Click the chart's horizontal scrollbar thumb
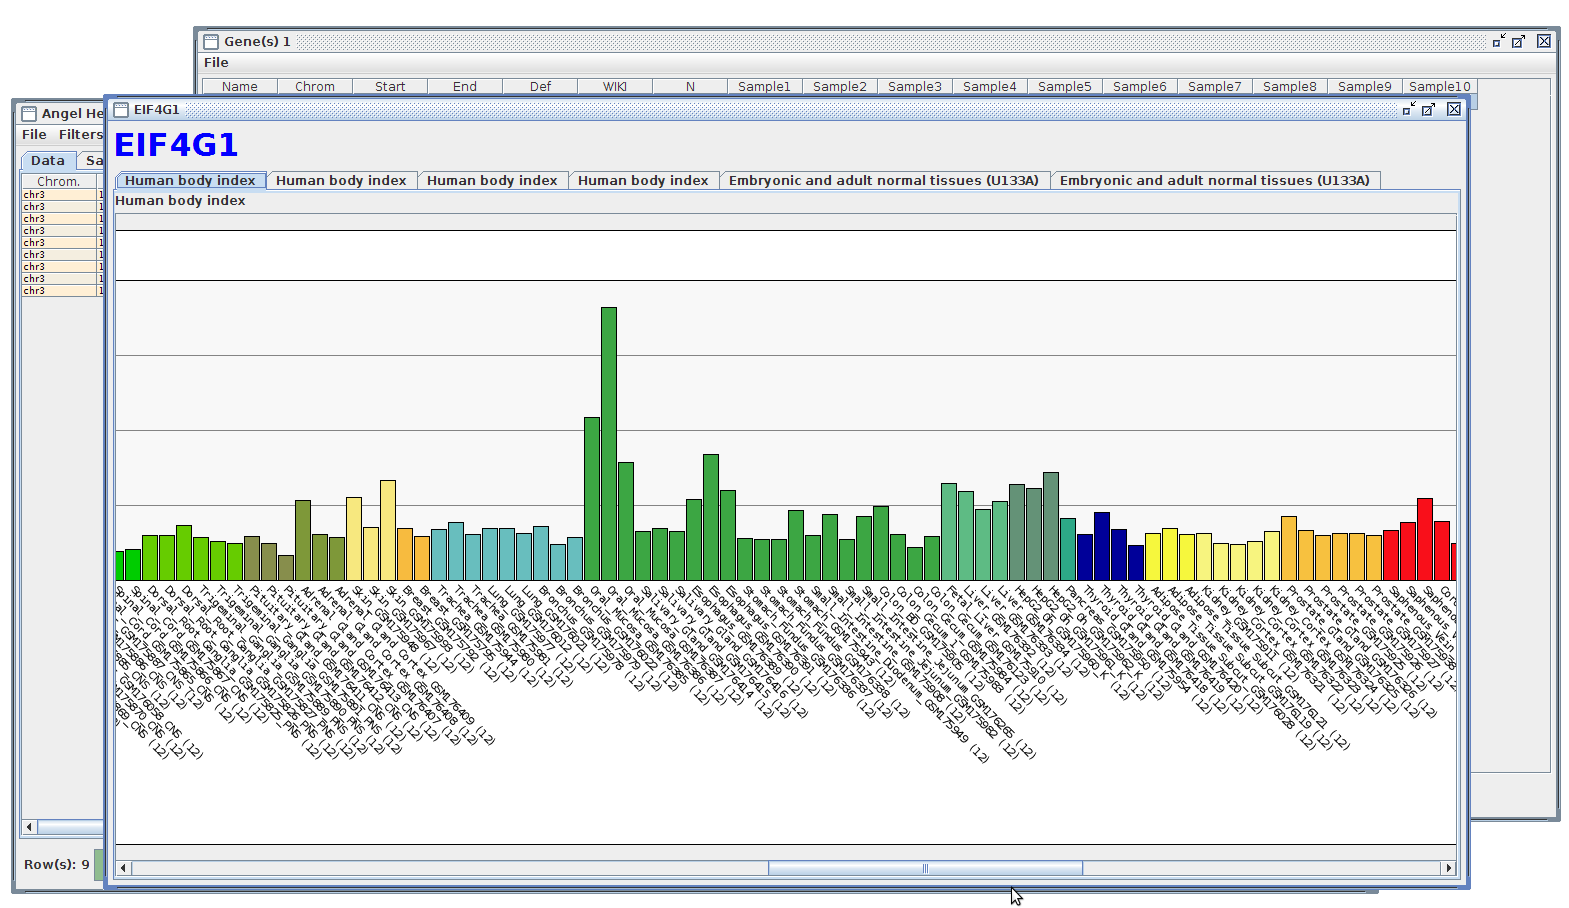The width and height of the screenshot is (1569, 908). point(925,868)
